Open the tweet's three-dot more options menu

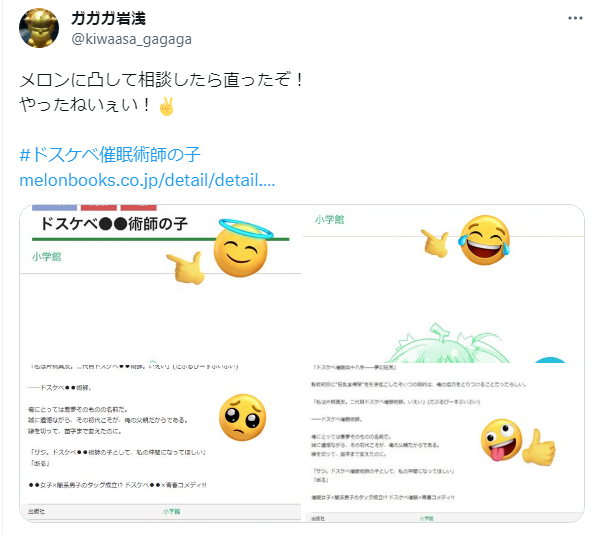click(575, 18)
